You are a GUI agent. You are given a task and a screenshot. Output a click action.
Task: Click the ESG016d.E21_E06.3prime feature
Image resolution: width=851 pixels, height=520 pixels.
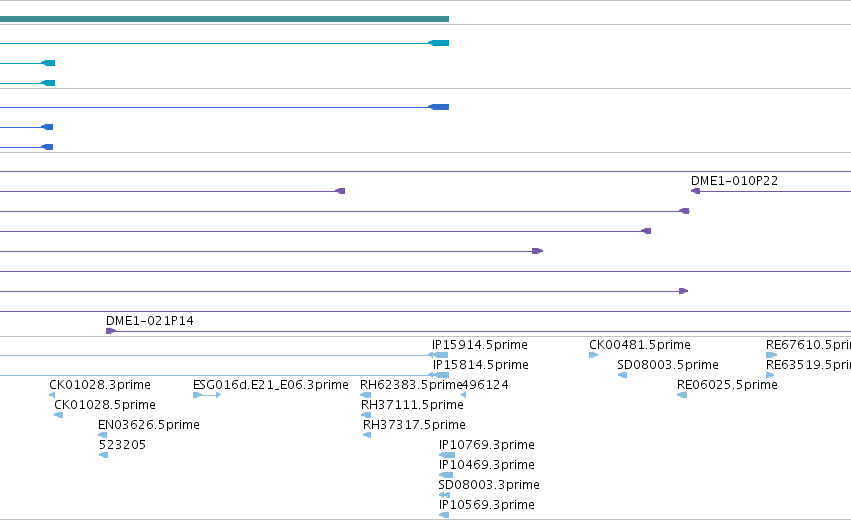tap(207, 395)
